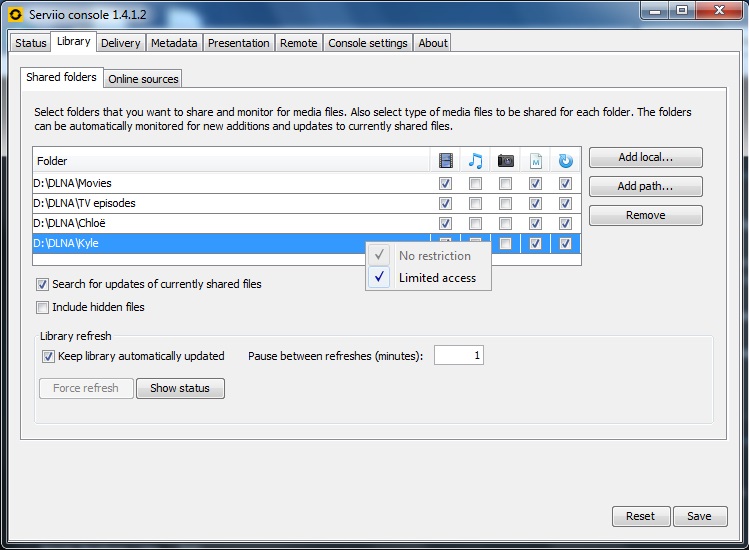Focus the pause between refreshes minutes field
Screen dimensions: 749x550
pos(459,356)
